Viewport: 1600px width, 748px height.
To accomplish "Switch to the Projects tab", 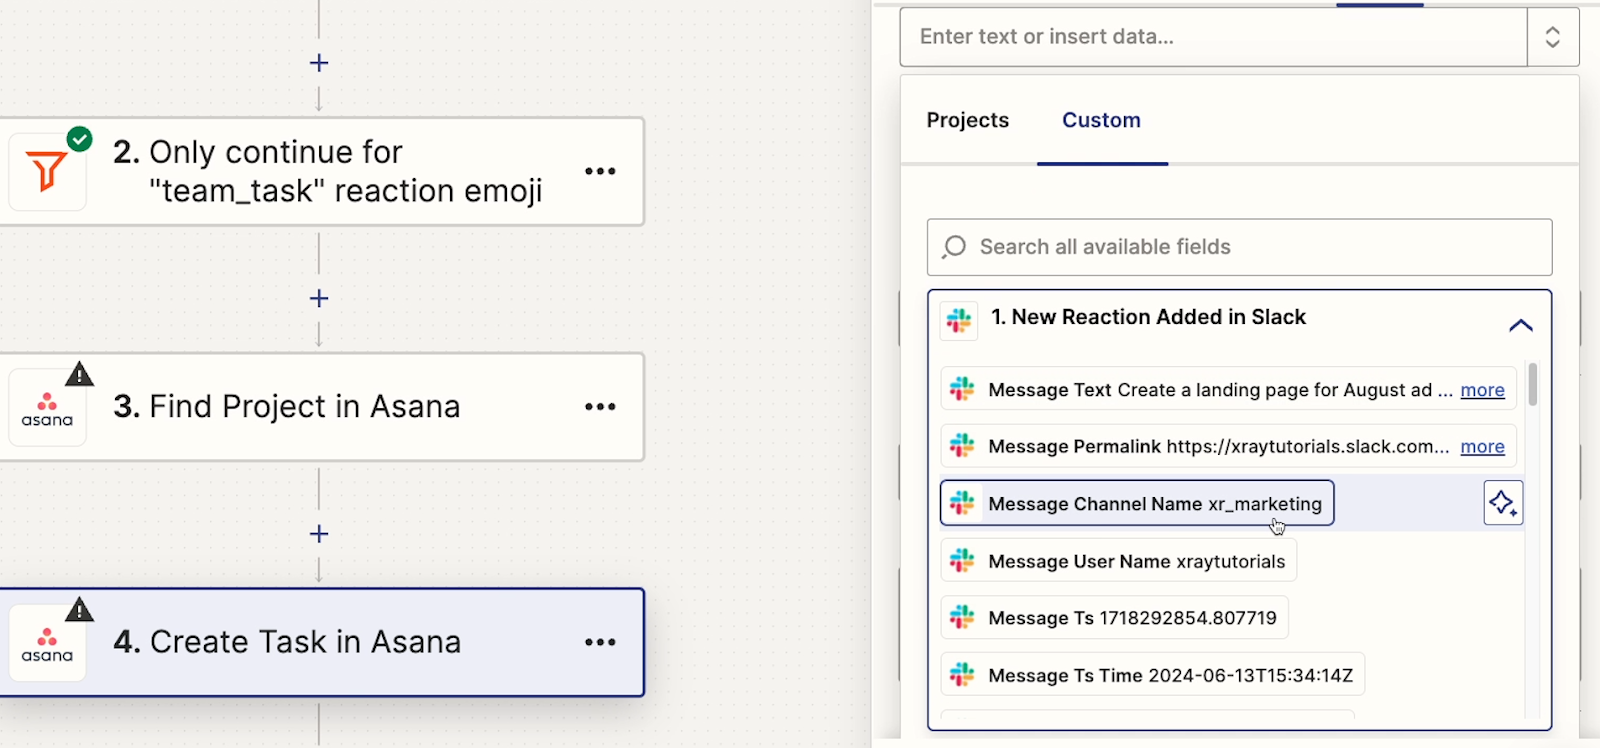I will click(968, 120).
